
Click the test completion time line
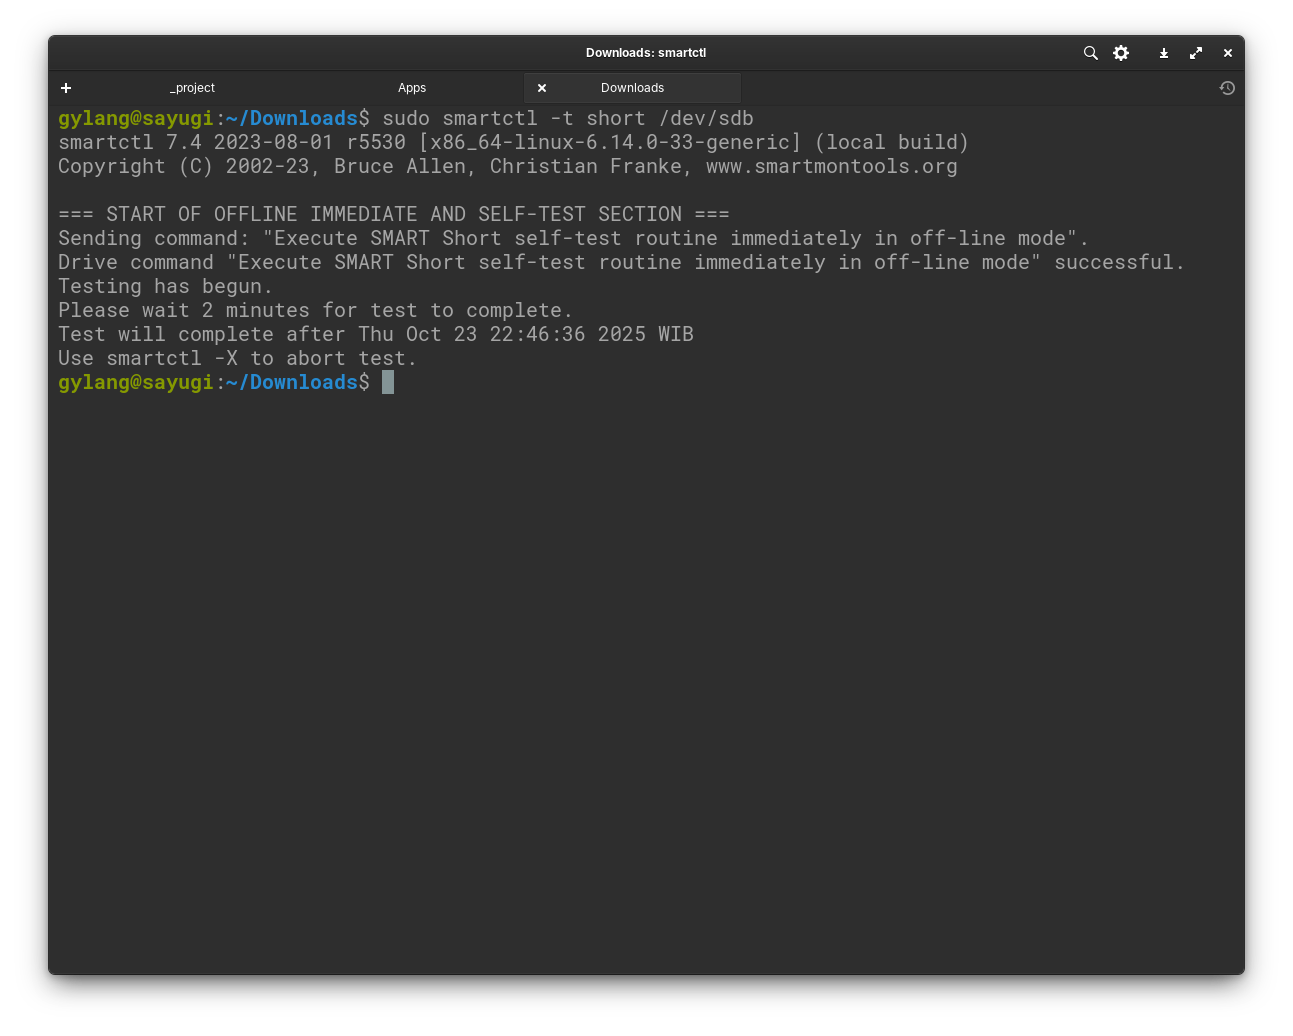[x=375, y=334]
